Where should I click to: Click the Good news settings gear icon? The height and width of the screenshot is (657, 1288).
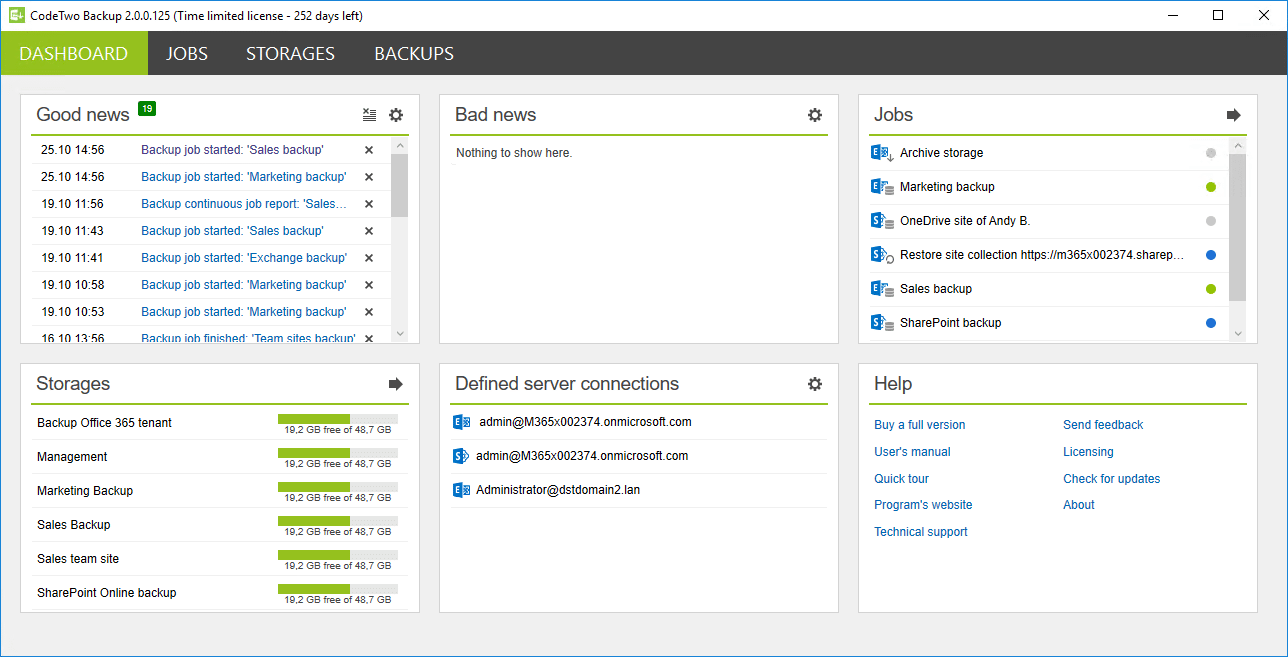point(396,115)
